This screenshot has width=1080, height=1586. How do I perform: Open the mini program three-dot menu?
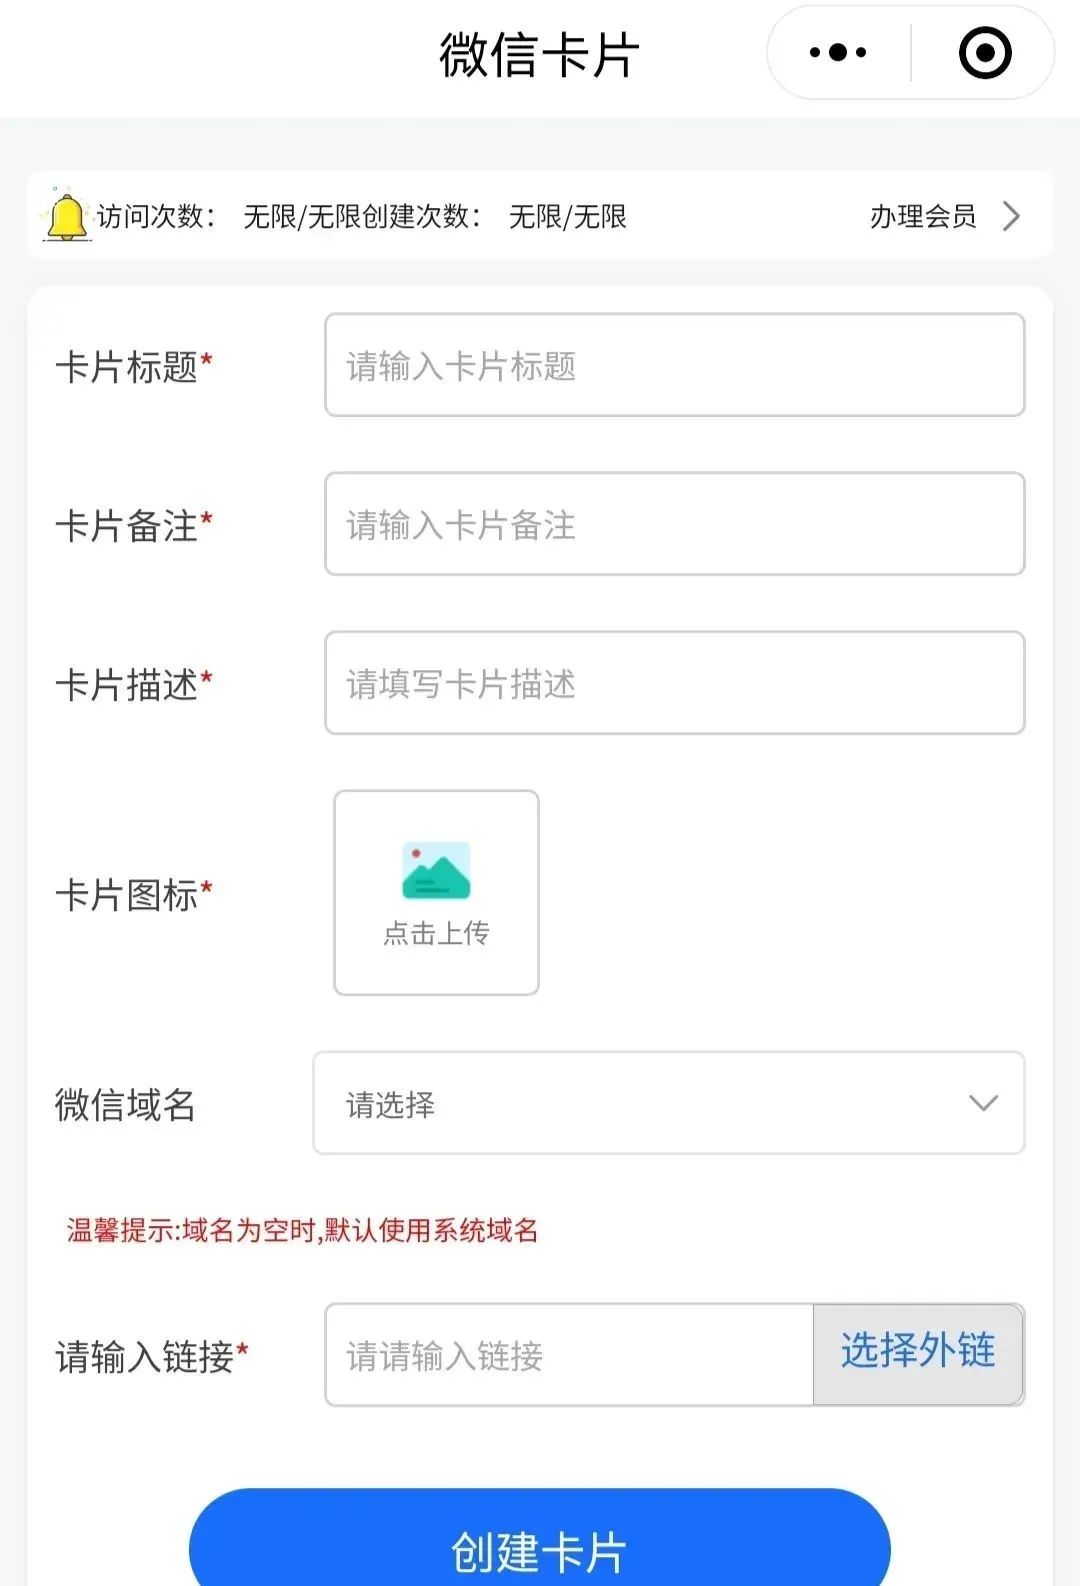point(838,52)
